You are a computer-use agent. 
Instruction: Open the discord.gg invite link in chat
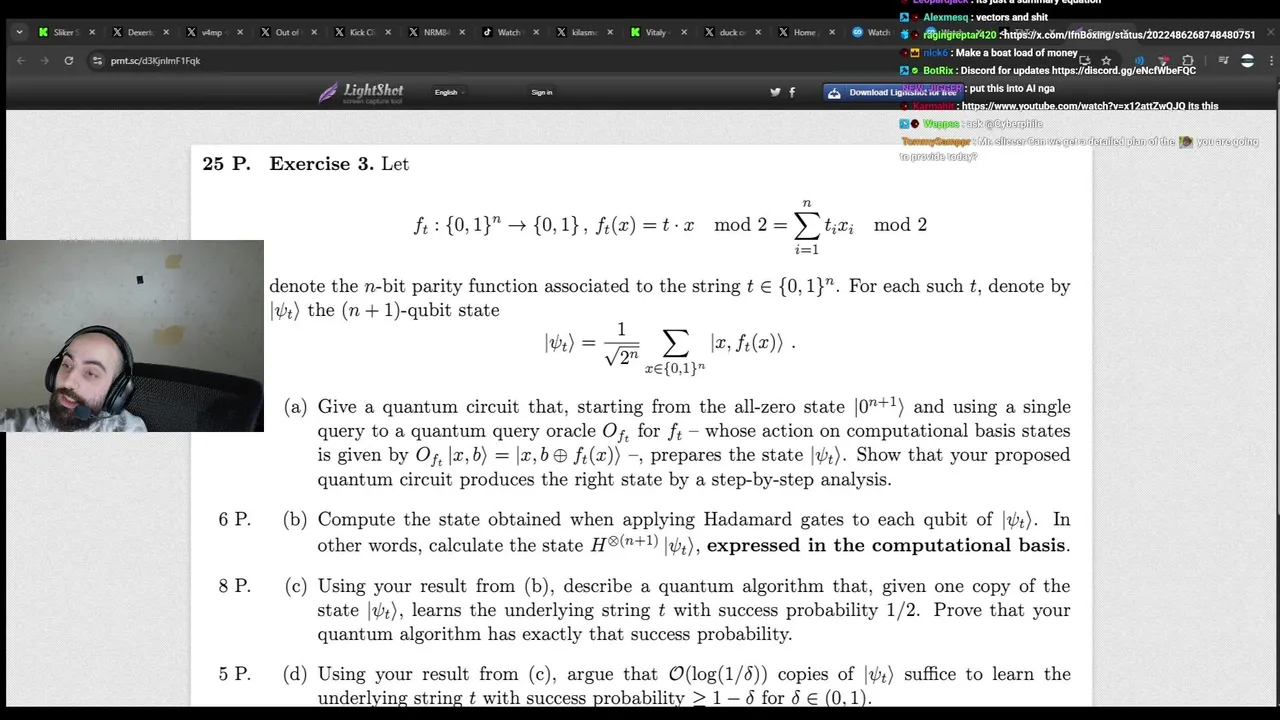(x=1123, y=71)
